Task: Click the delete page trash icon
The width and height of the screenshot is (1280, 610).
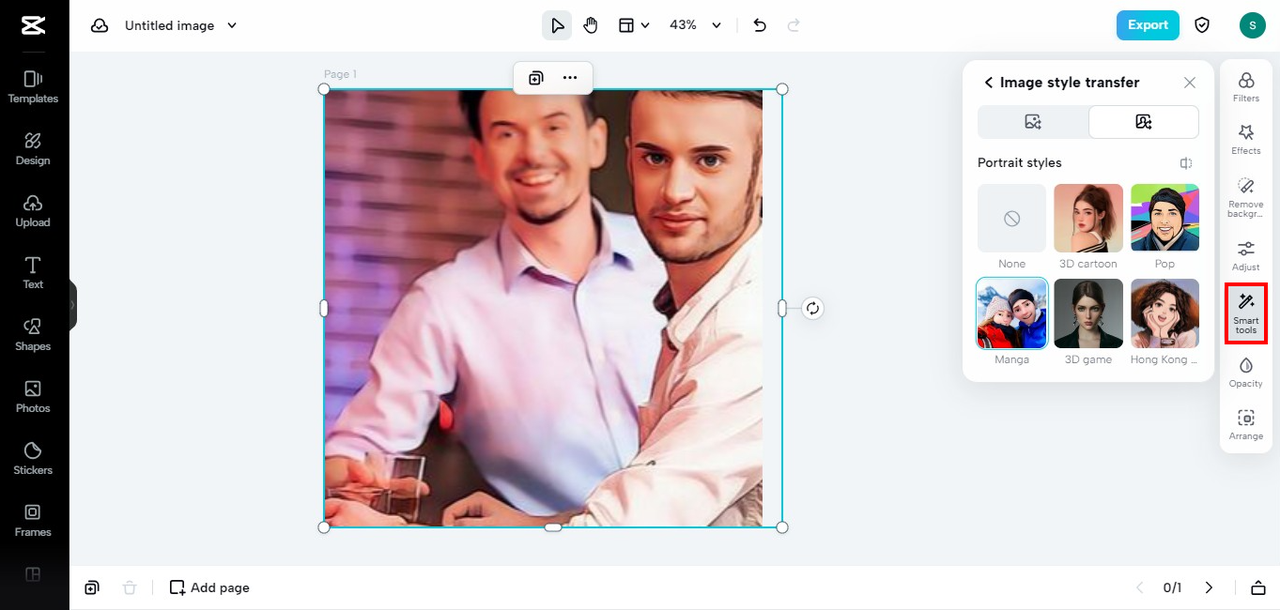Action: pos(129,588)
